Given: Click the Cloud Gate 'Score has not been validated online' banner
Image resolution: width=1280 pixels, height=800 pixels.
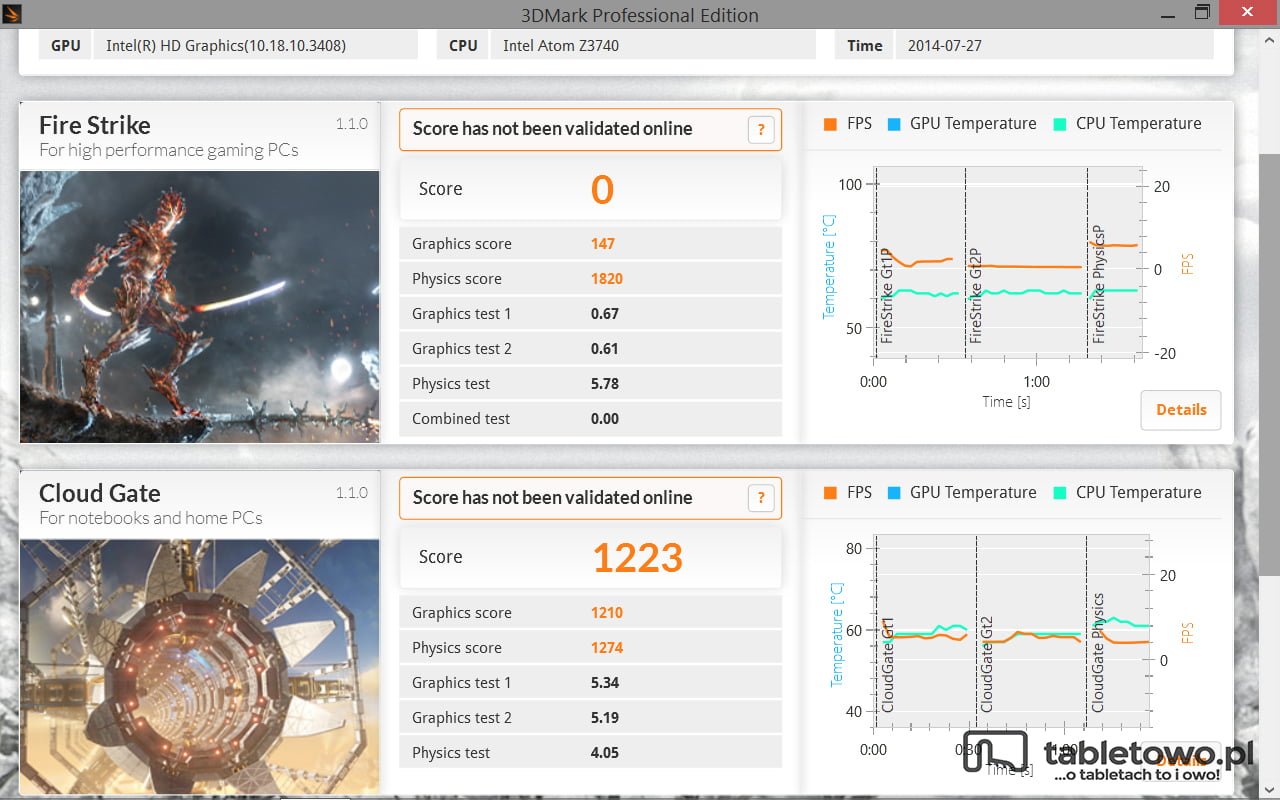Looking at the screenshot, I should click(x=590, y=498).
